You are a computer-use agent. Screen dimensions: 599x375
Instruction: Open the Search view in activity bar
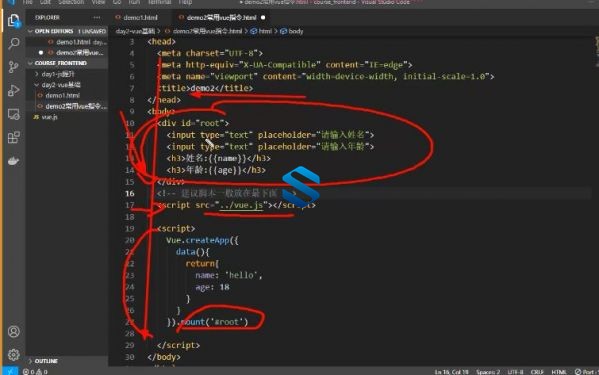click(x=14, y=44)
